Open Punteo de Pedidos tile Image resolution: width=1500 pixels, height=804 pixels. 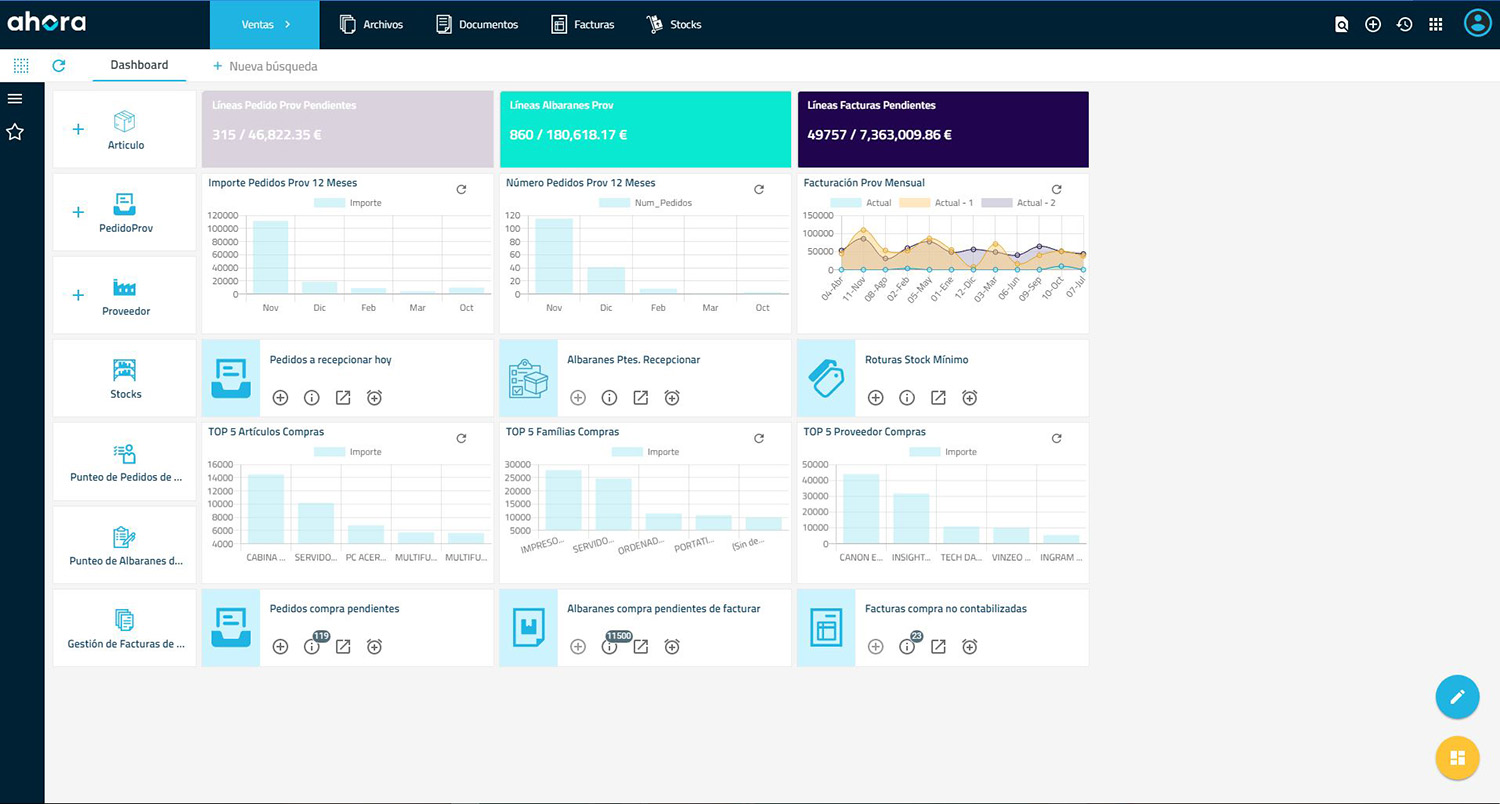point(125,462)
